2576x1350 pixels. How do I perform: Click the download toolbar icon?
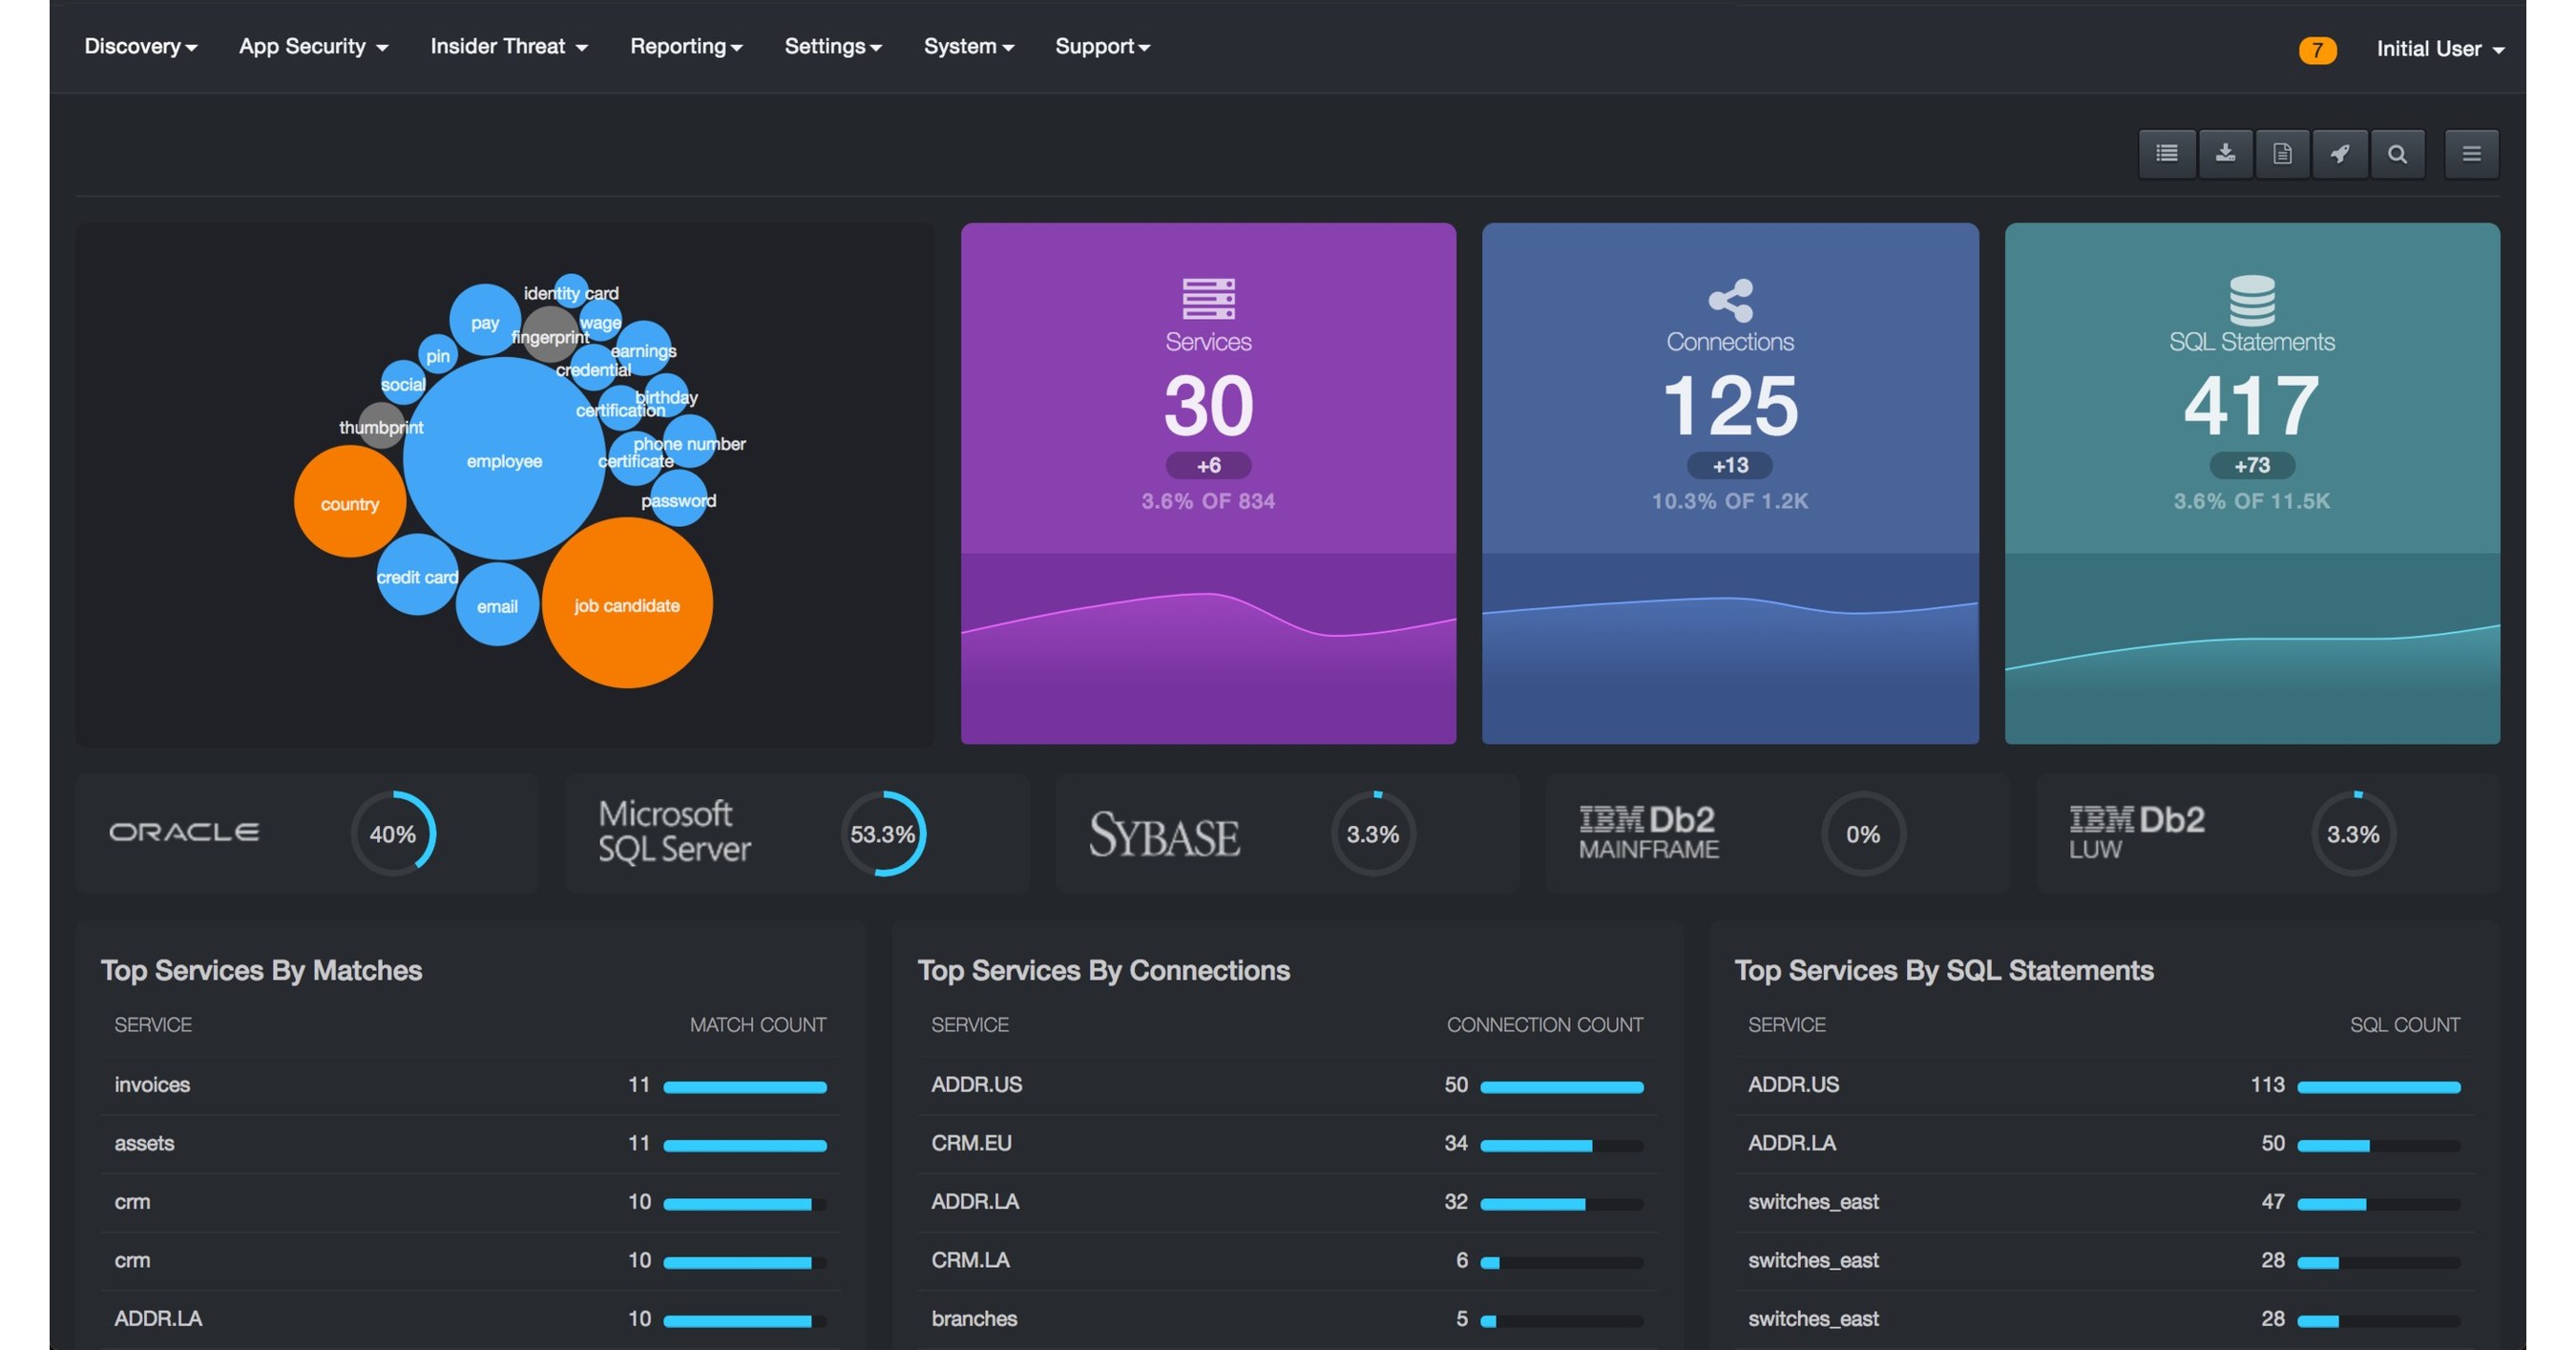2225,154
